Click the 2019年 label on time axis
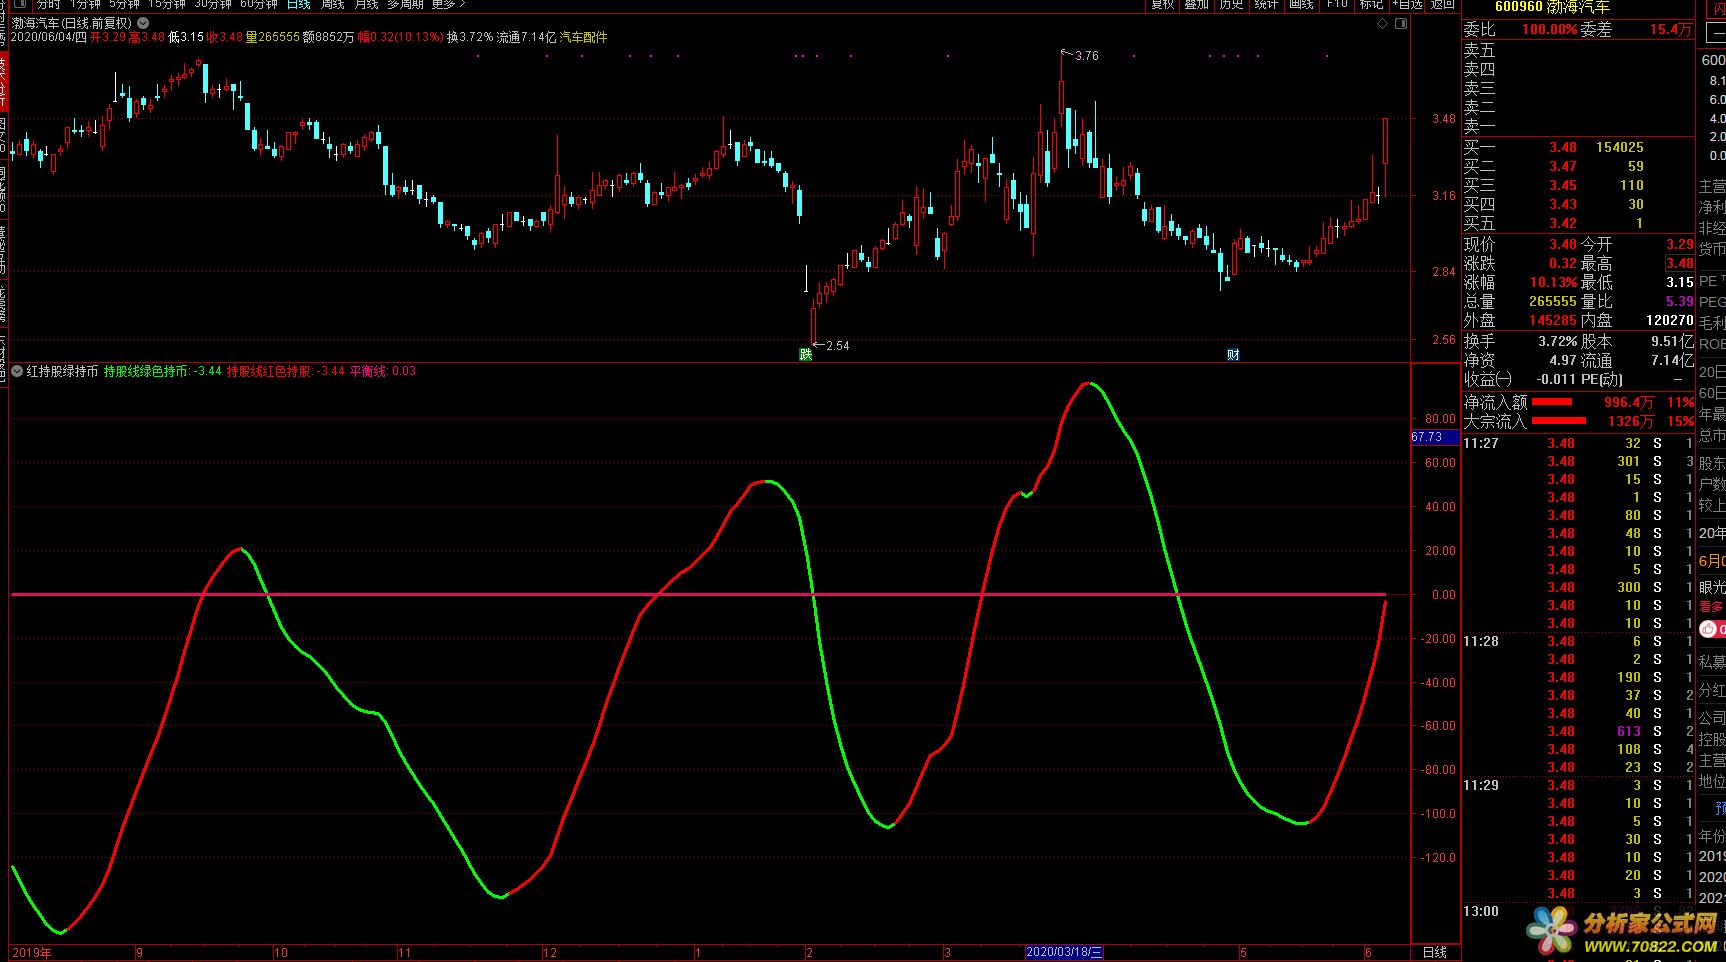This screenshot has height=962, width=1726. point(31,953)
